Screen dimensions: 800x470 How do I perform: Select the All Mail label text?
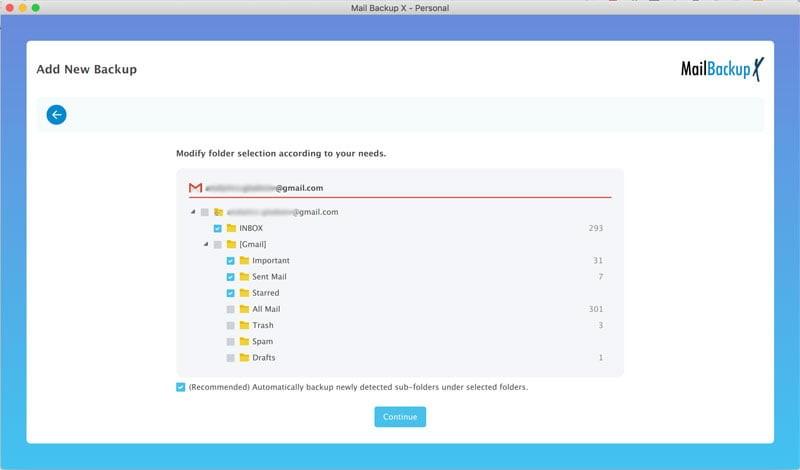(266, 309)
